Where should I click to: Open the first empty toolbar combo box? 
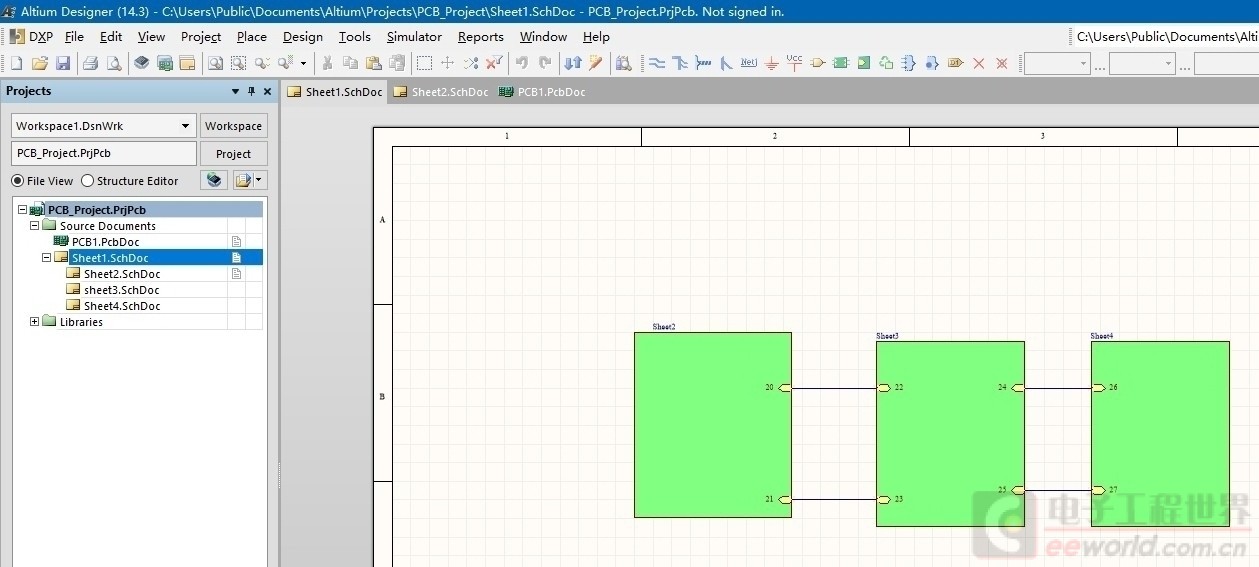pos(1057,63)
